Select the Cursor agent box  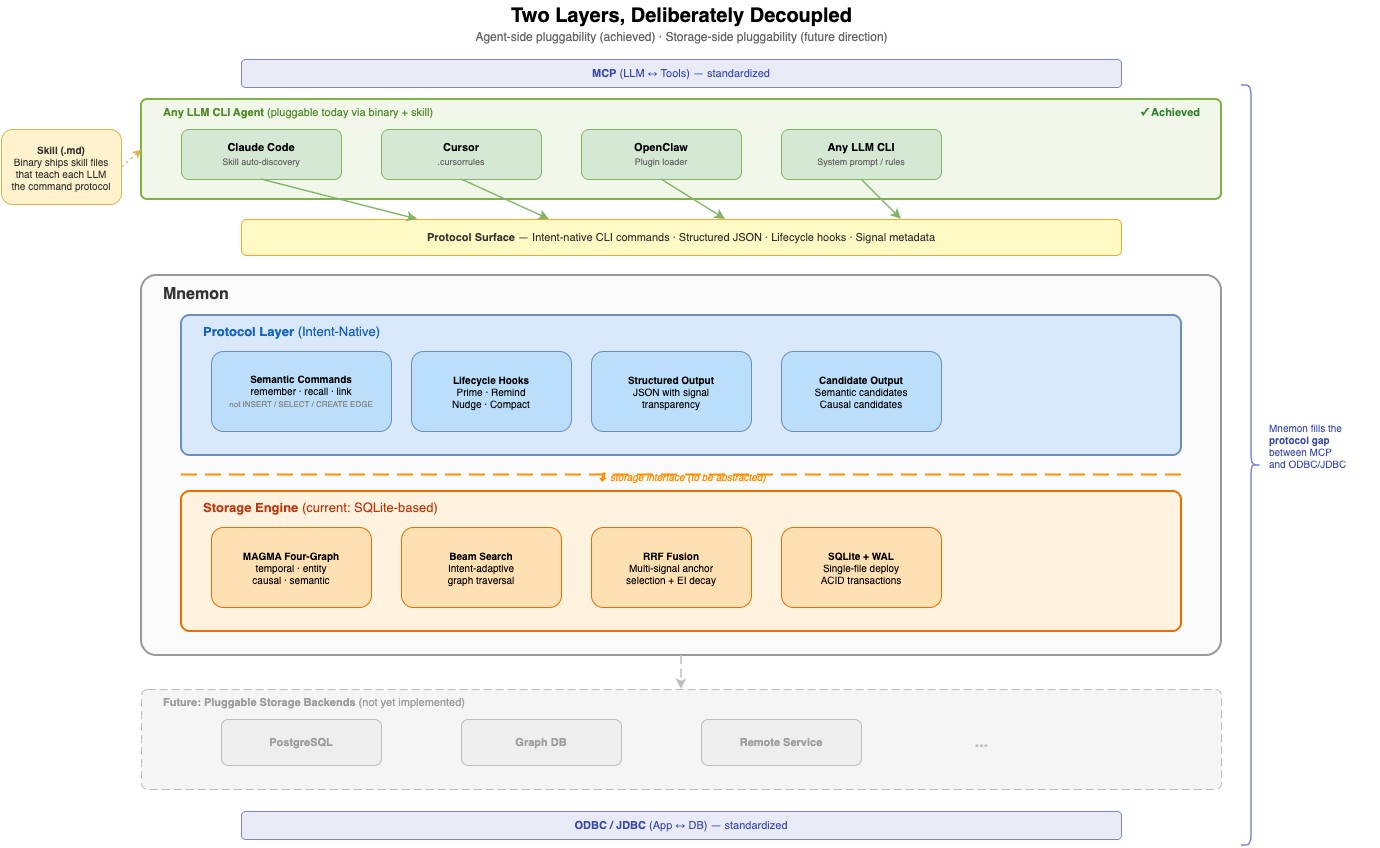coord(461,154)
